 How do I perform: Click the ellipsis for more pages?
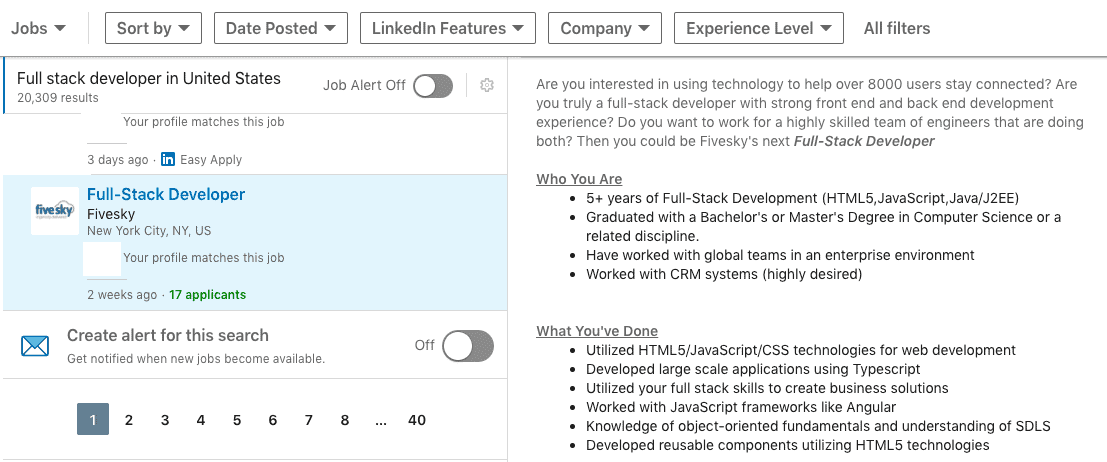[x=381, y=420]
